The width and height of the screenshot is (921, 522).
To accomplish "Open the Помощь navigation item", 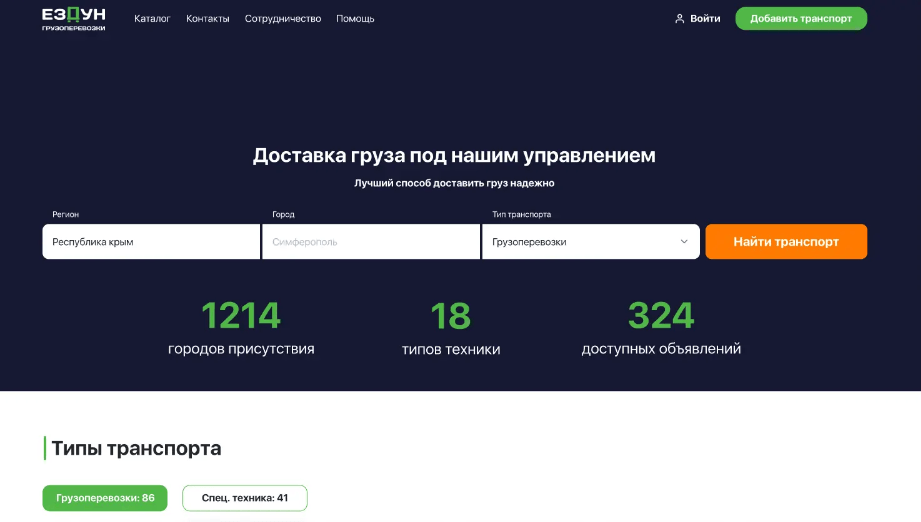I will coord(355,19).
